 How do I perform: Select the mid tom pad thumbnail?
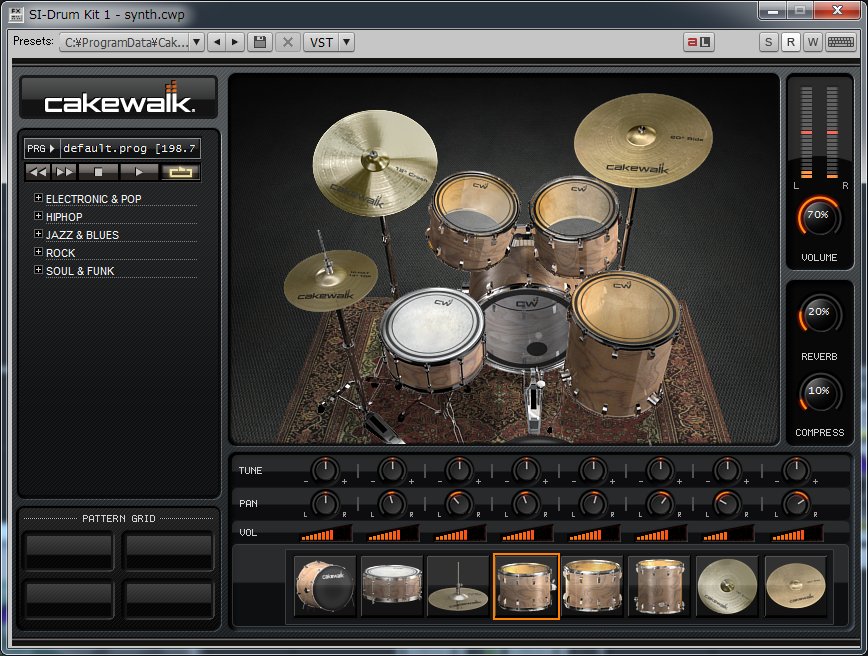[593, 586]
